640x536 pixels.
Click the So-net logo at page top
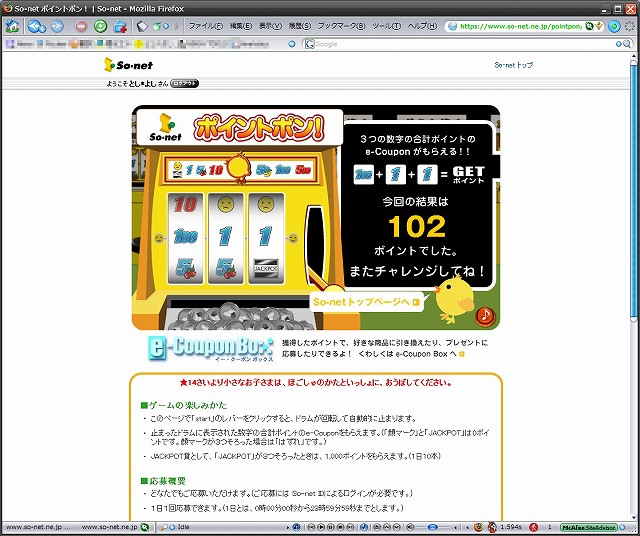[x=128, y=65]
